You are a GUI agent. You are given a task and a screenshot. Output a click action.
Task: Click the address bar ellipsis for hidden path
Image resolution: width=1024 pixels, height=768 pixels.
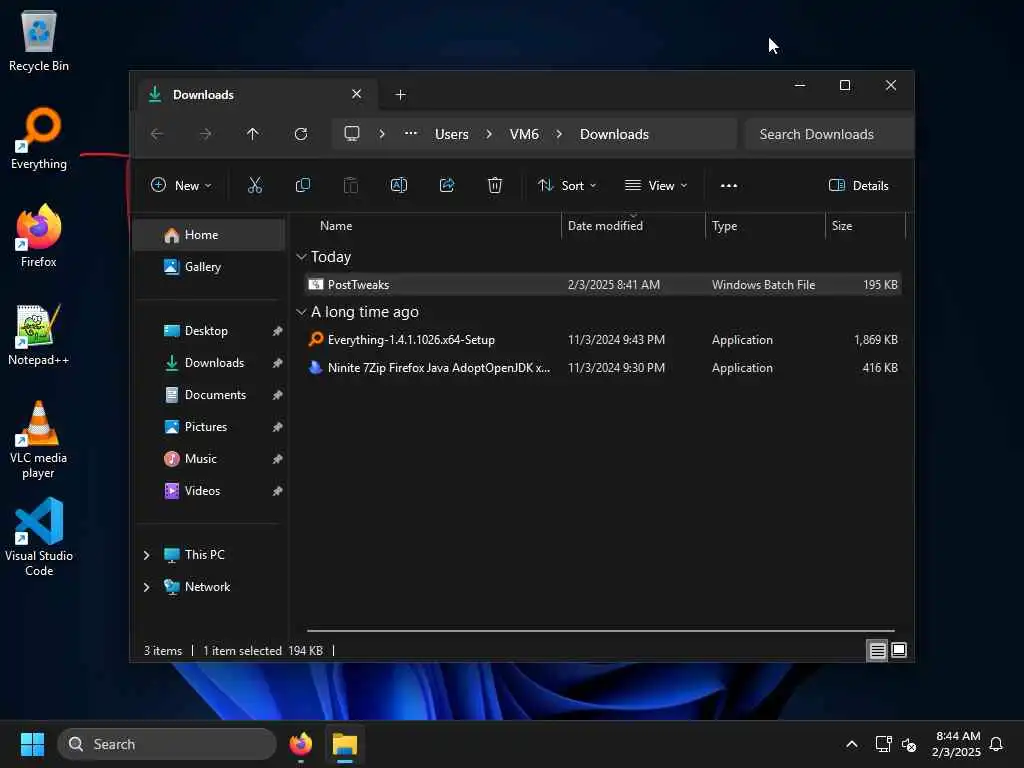pyautogui.click(x=411, y=133)
